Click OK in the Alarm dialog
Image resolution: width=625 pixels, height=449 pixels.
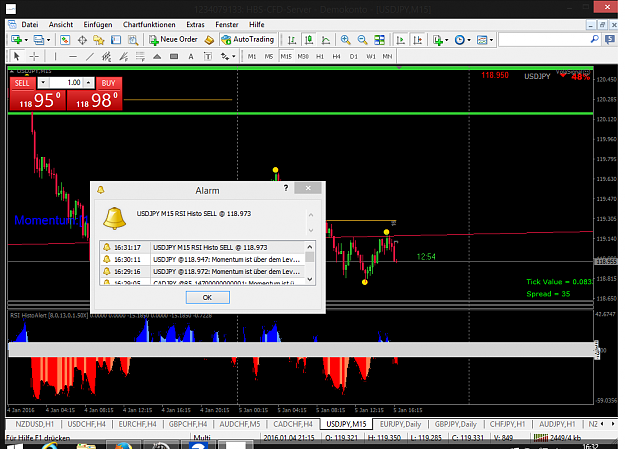(207, 297)
